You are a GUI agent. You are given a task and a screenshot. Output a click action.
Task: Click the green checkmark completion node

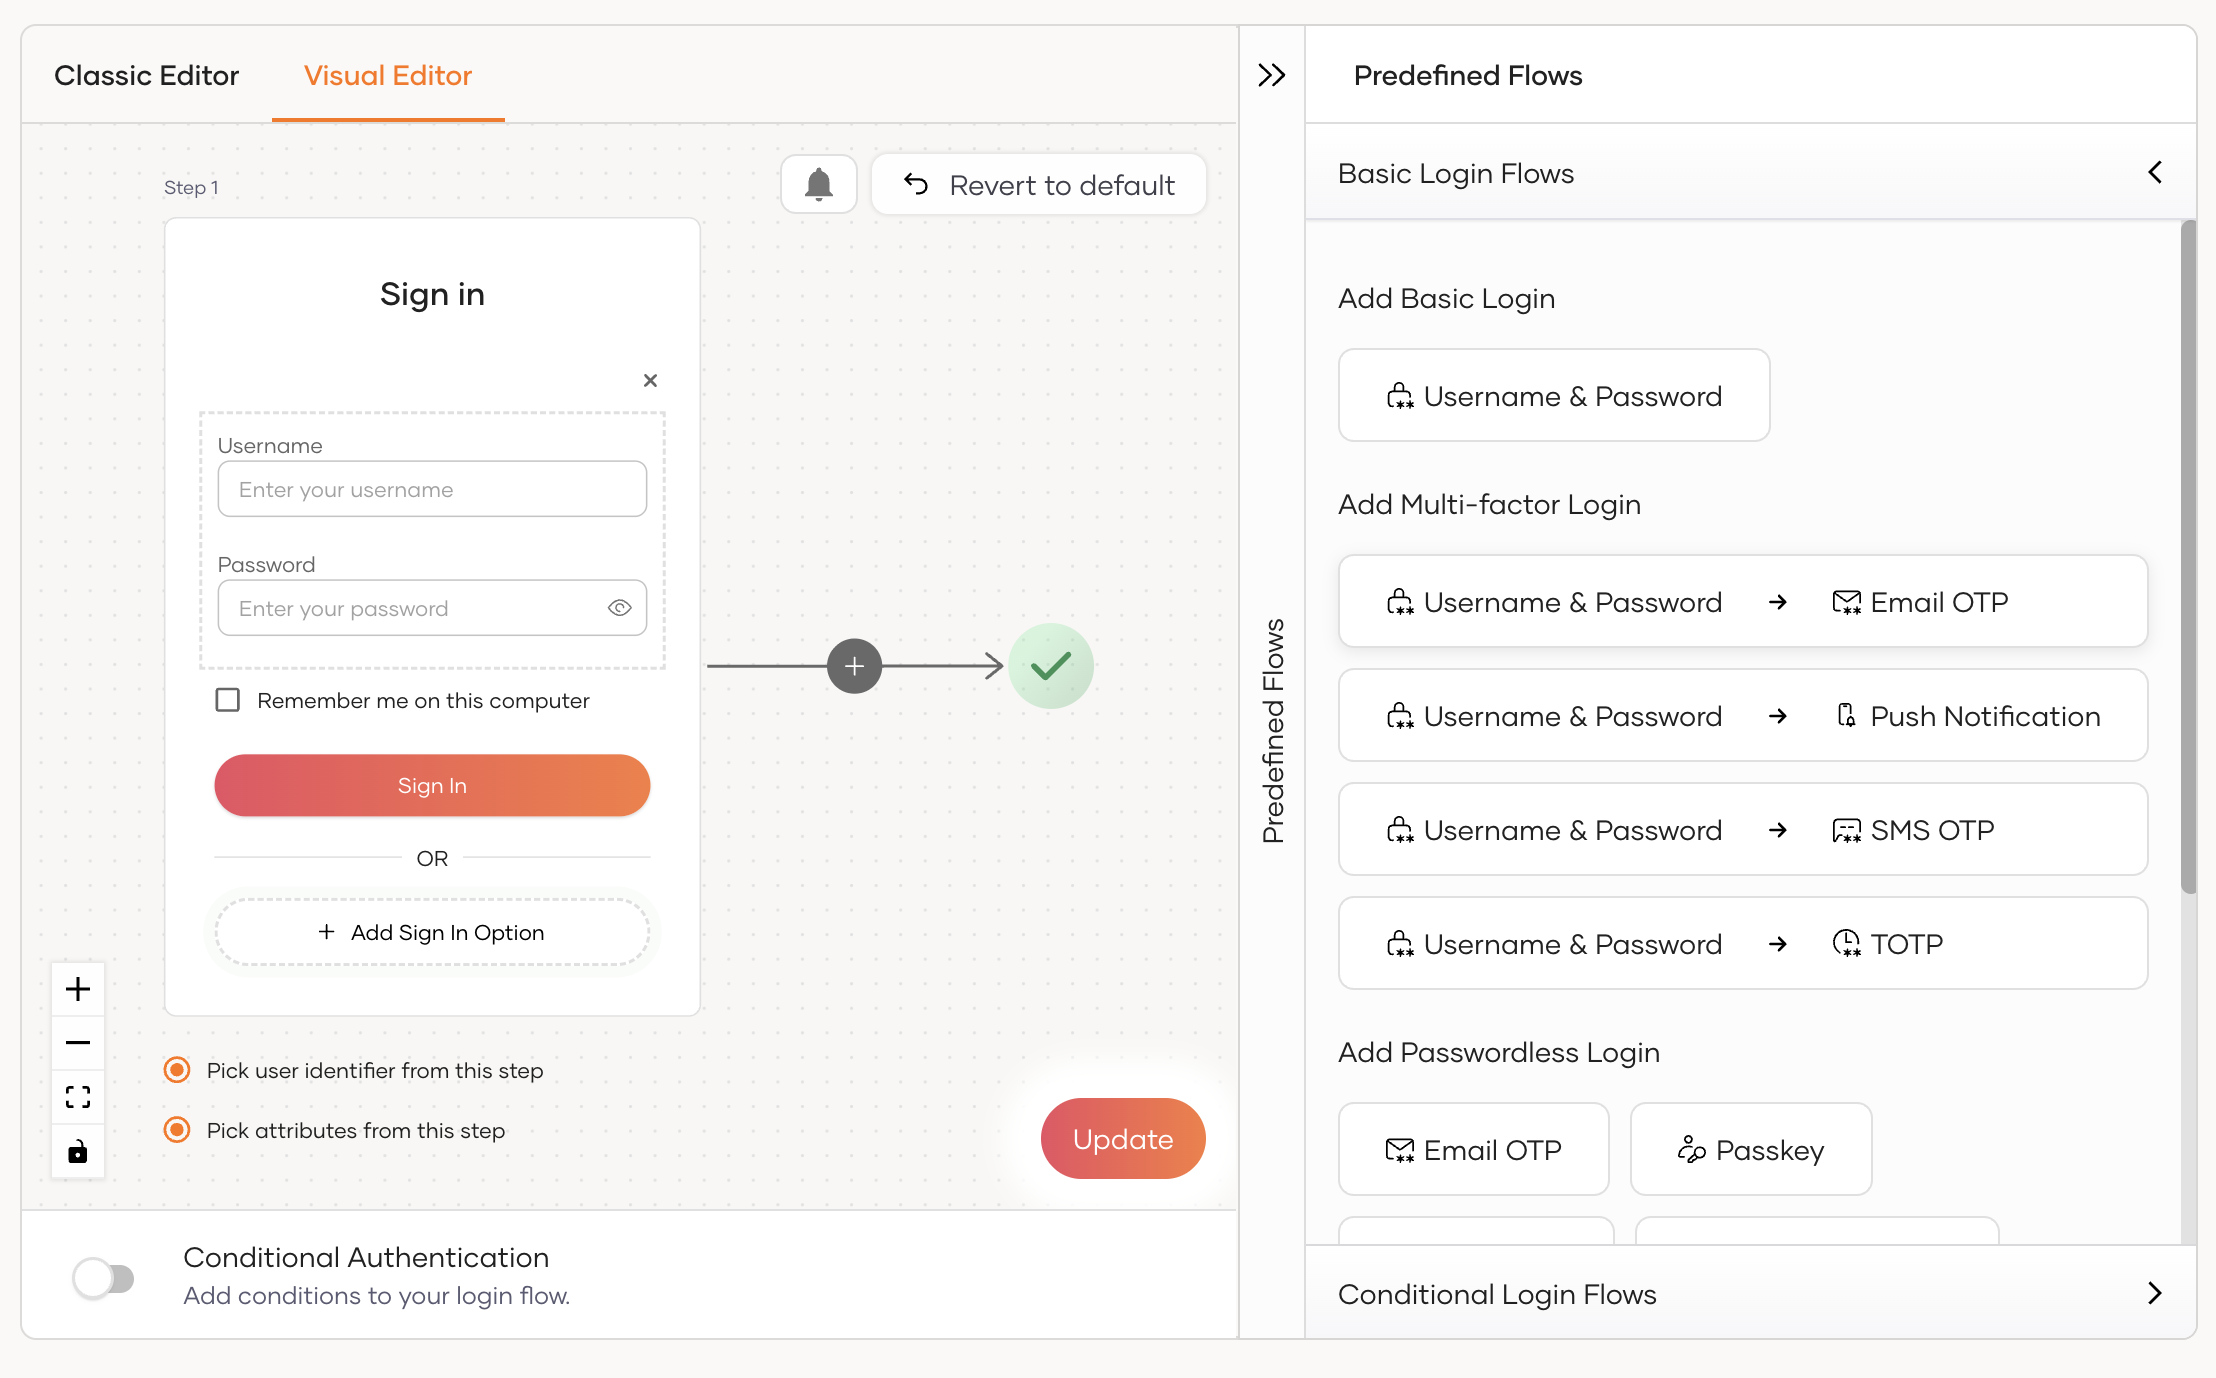1050,666
